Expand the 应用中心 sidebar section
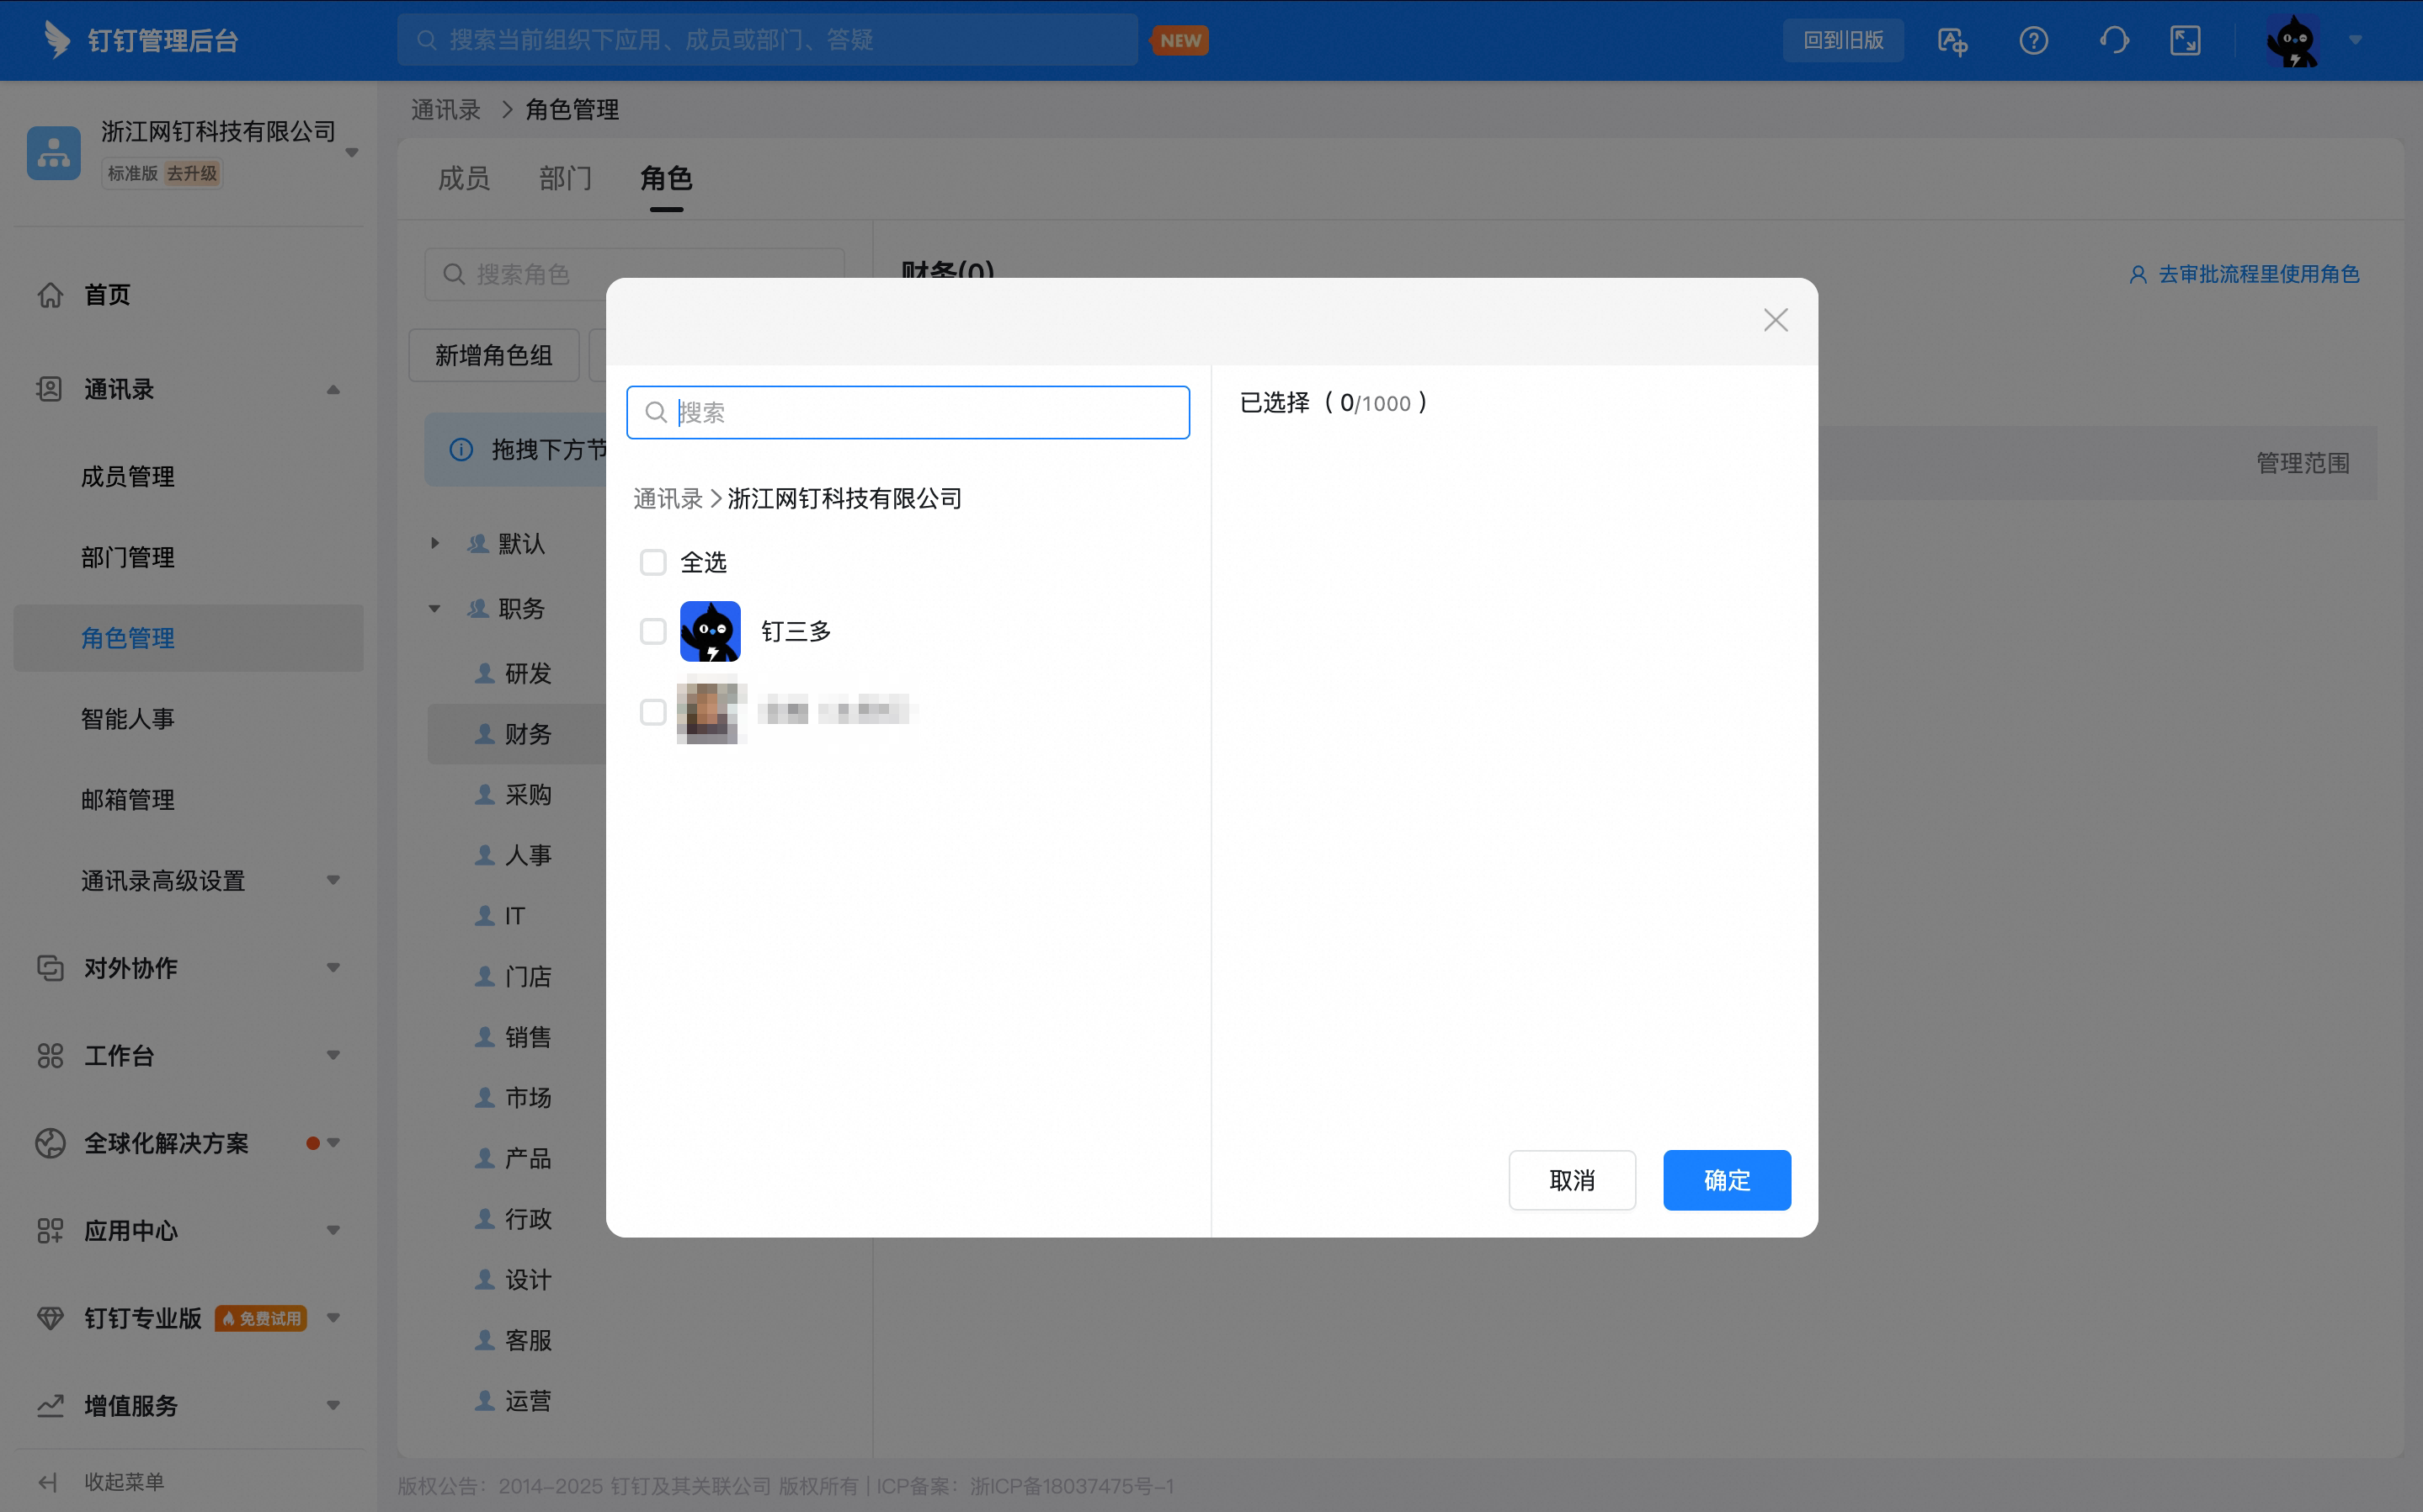 333,1230
